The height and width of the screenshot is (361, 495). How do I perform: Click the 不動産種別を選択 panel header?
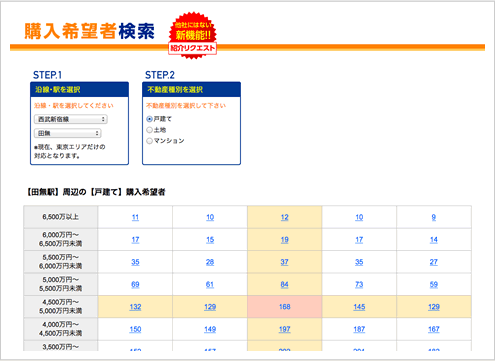pyautogui.click(x=191, y=89)
